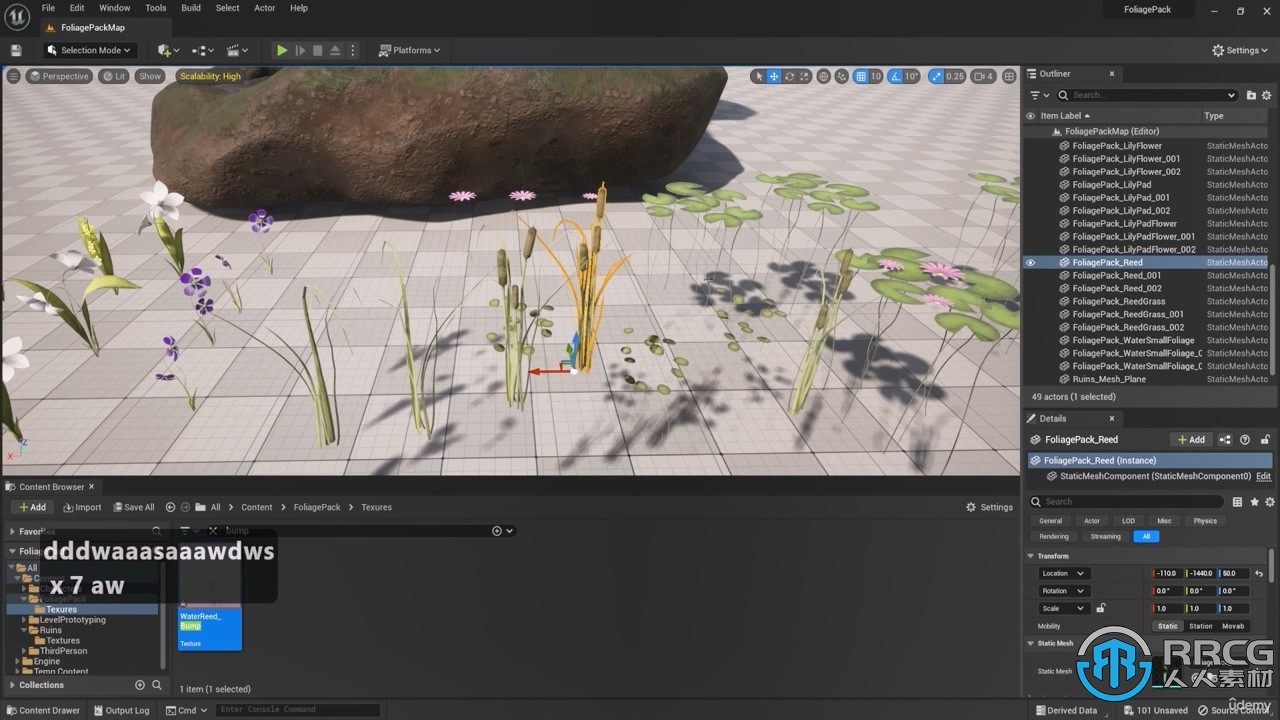Click the Location X value field
Image resolution: width=1280 pixels, height=720 pixels.
[x=1167, y=573]
